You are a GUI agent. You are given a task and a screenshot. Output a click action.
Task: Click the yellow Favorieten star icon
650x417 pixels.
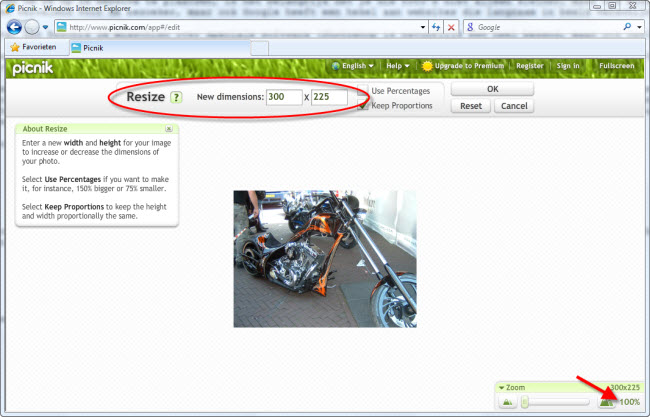click(x=15, y=47)
